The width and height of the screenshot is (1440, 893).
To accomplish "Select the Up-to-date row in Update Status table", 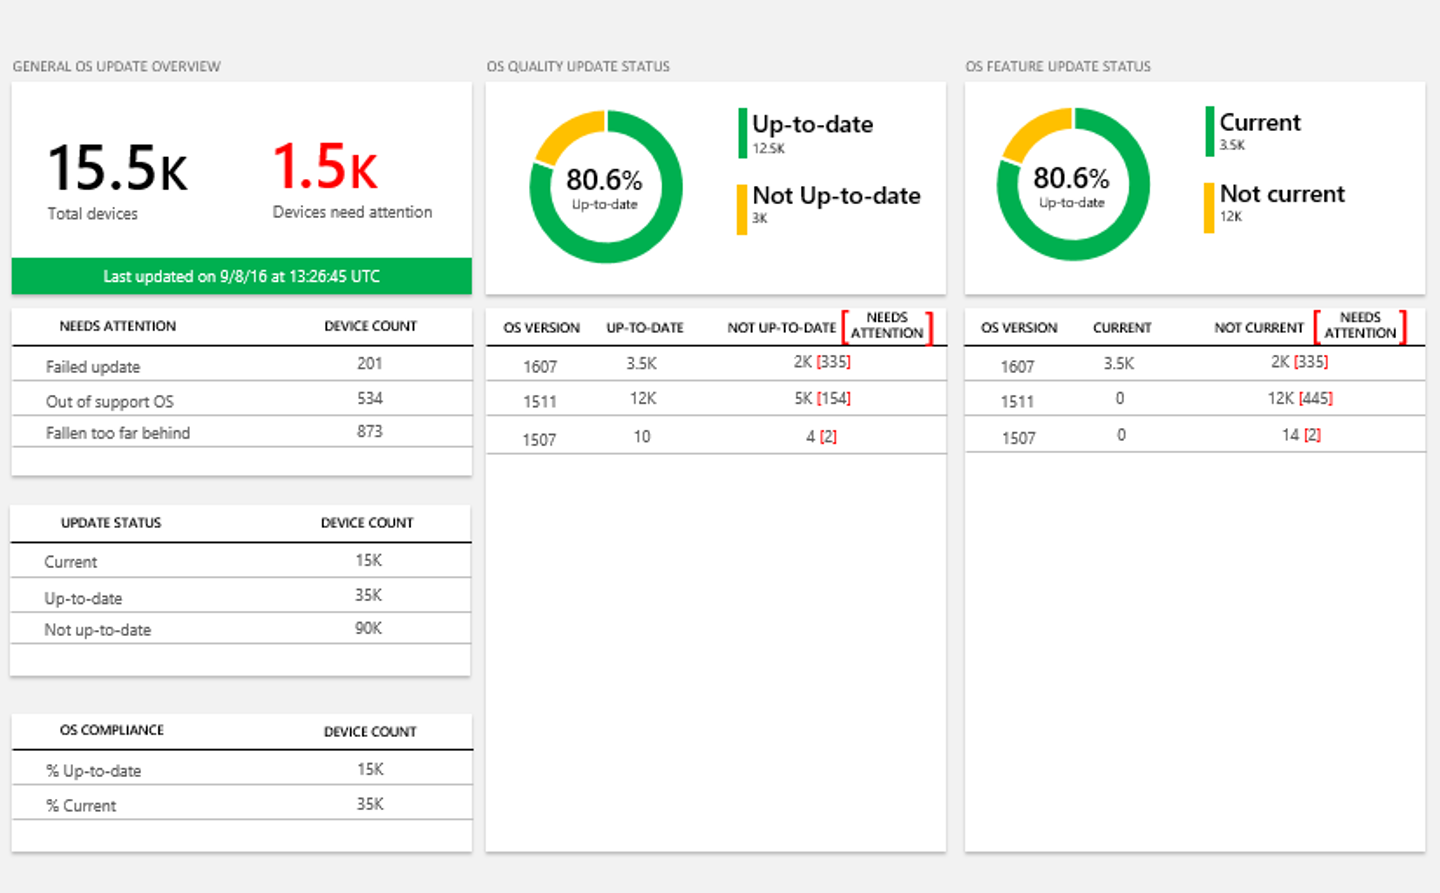I will (241, 596).
